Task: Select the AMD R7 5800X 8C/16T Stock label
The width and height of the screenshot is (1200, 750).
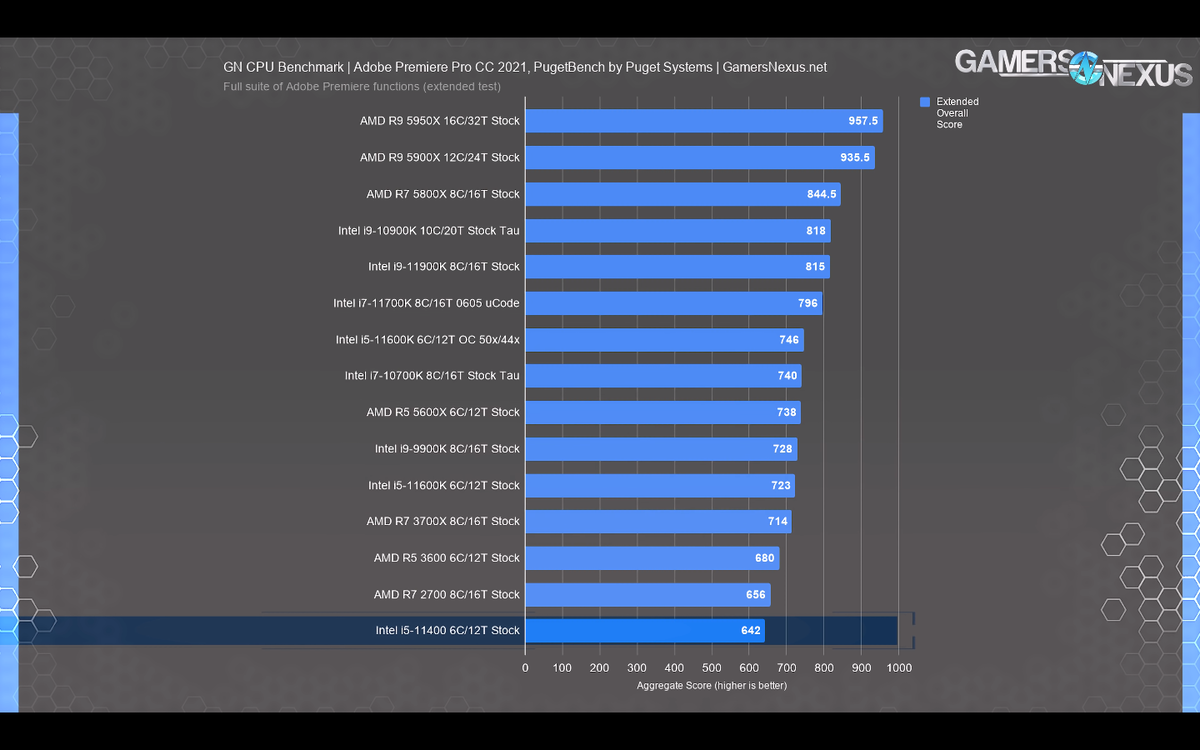Action: (x=443, y=194)
